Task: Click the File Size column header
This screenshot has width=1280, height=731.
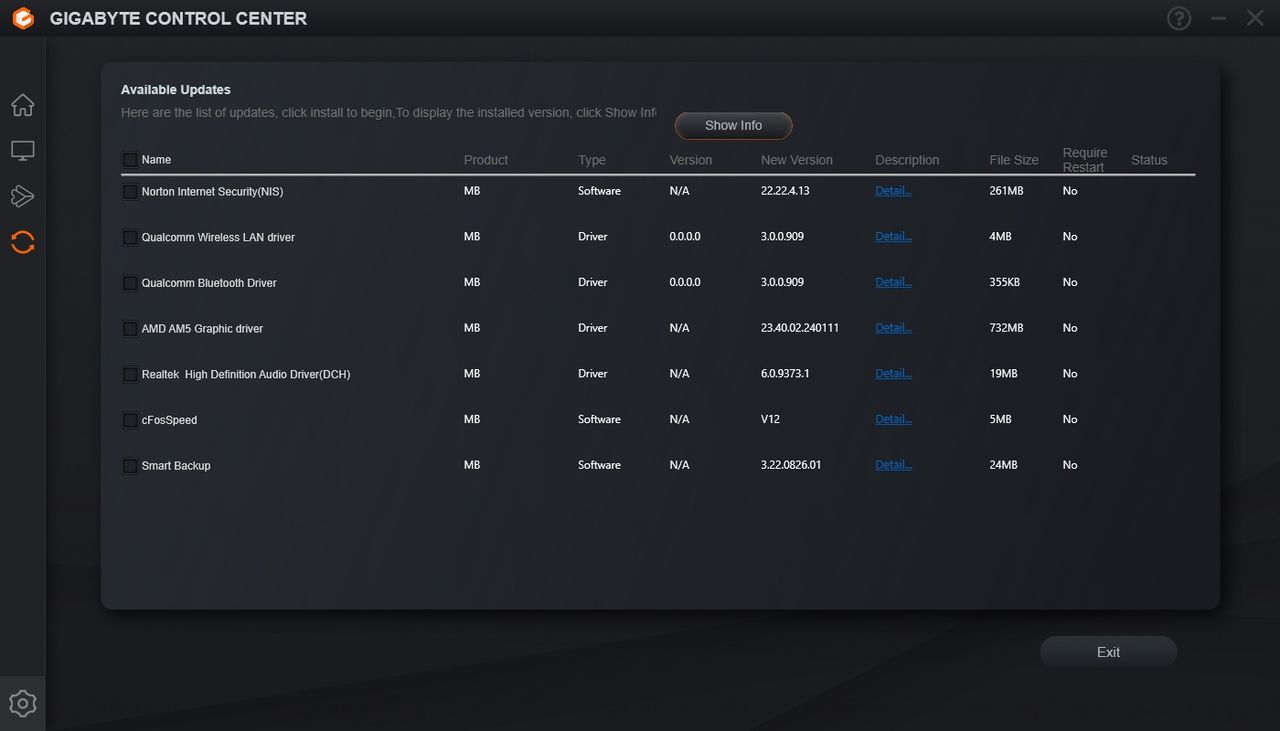Action: (1014, 160)
